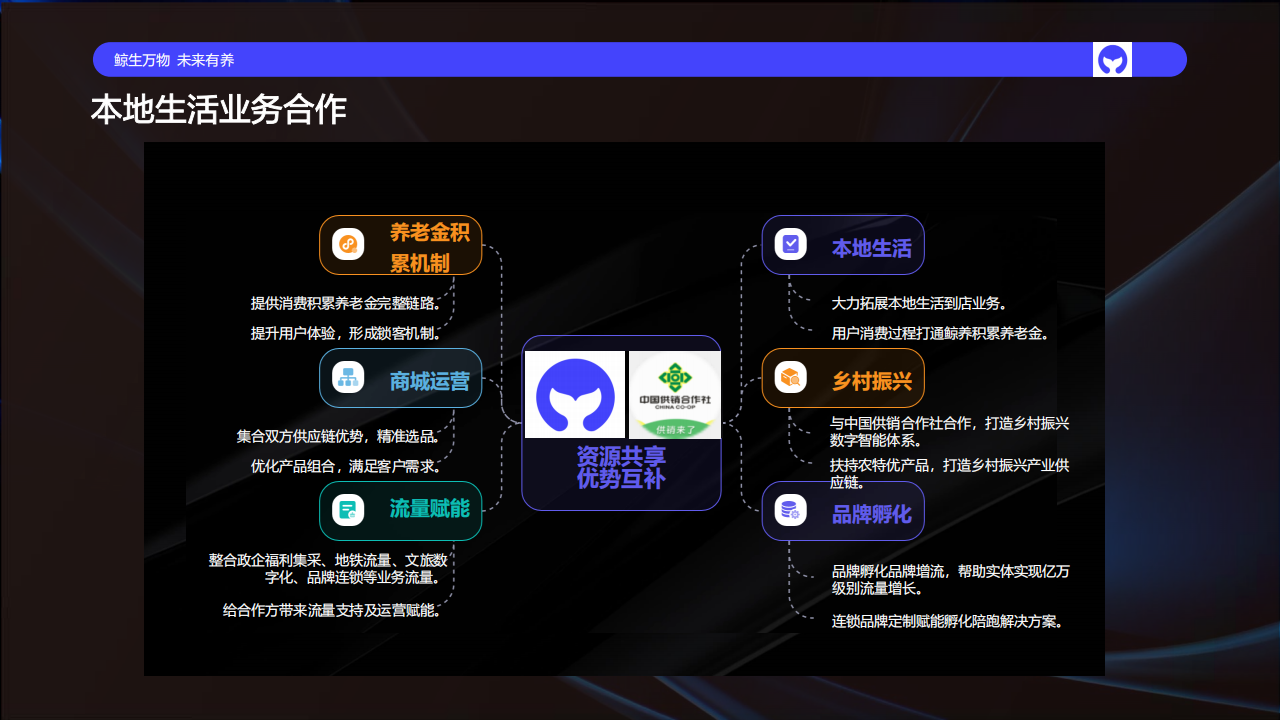This screenshot has width=1280, height=720.
Task: Click the China Co-op 中国供销合作社 logo
Action: click(x=675, y=394)
